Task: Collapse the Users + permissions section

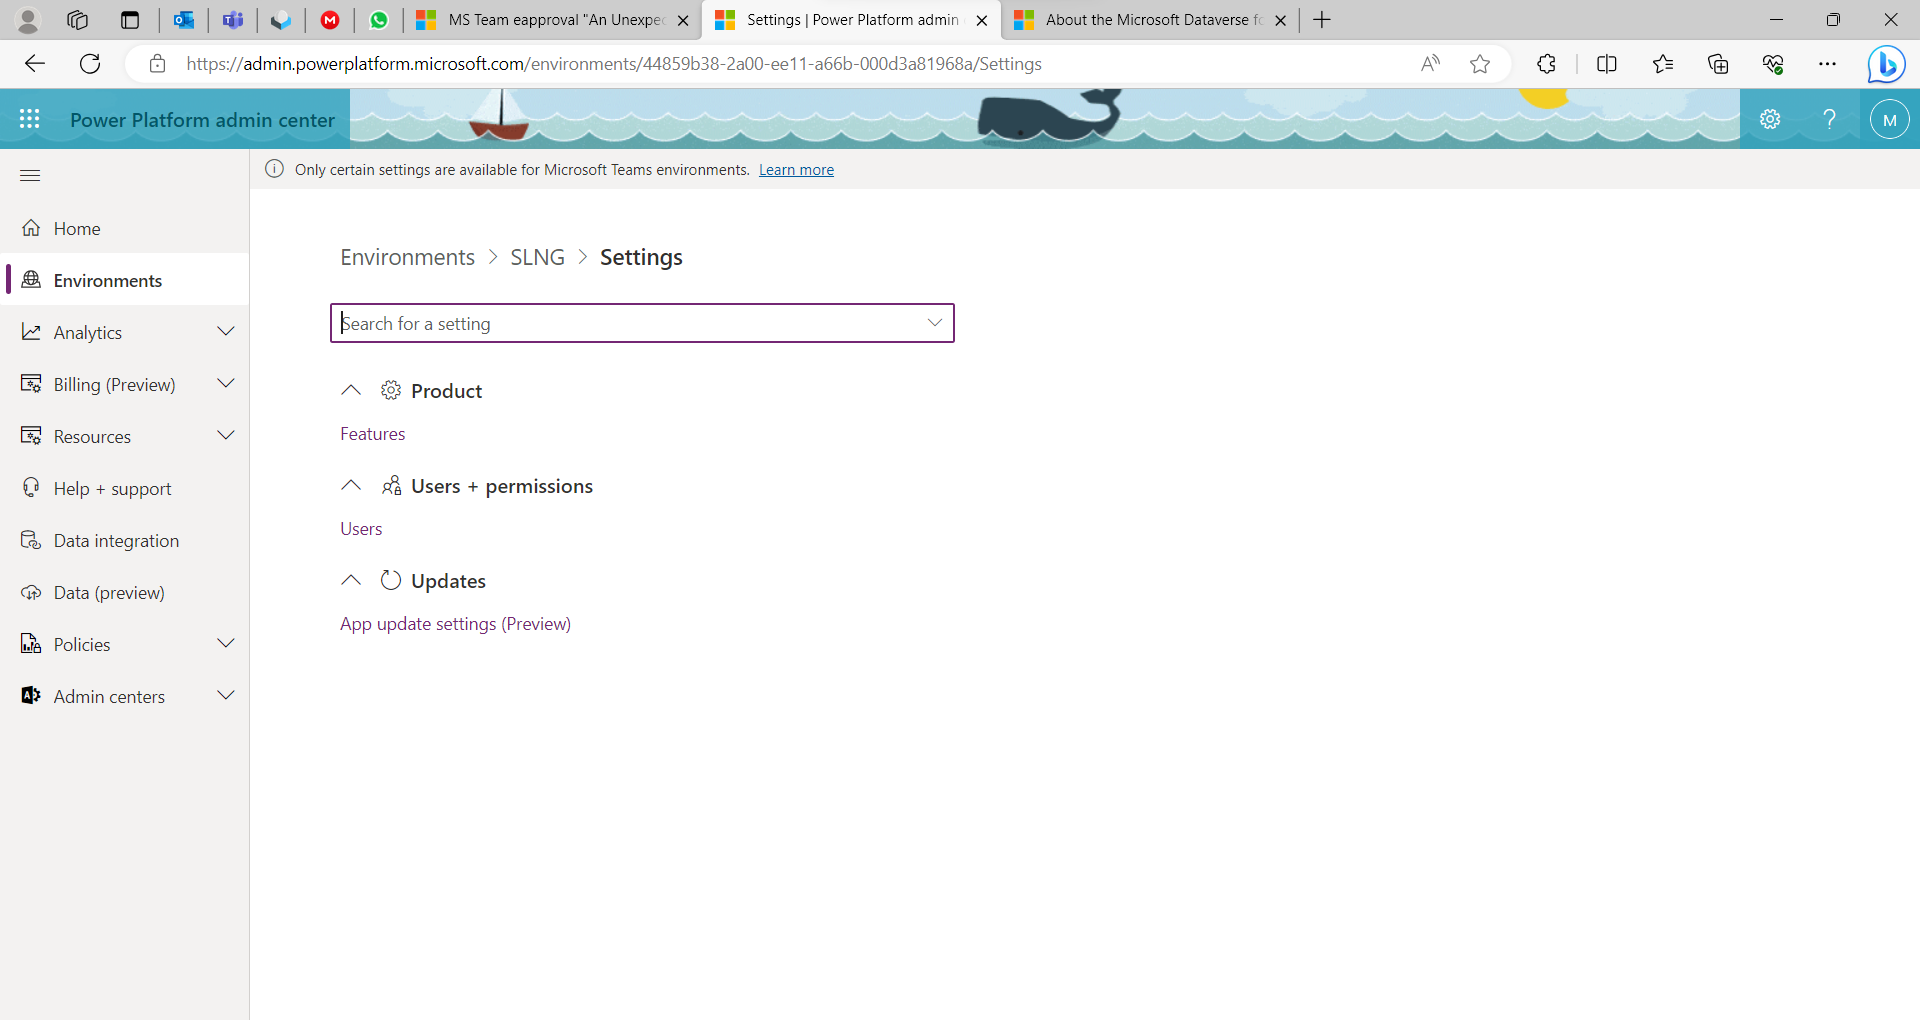Action: (351, 485)
